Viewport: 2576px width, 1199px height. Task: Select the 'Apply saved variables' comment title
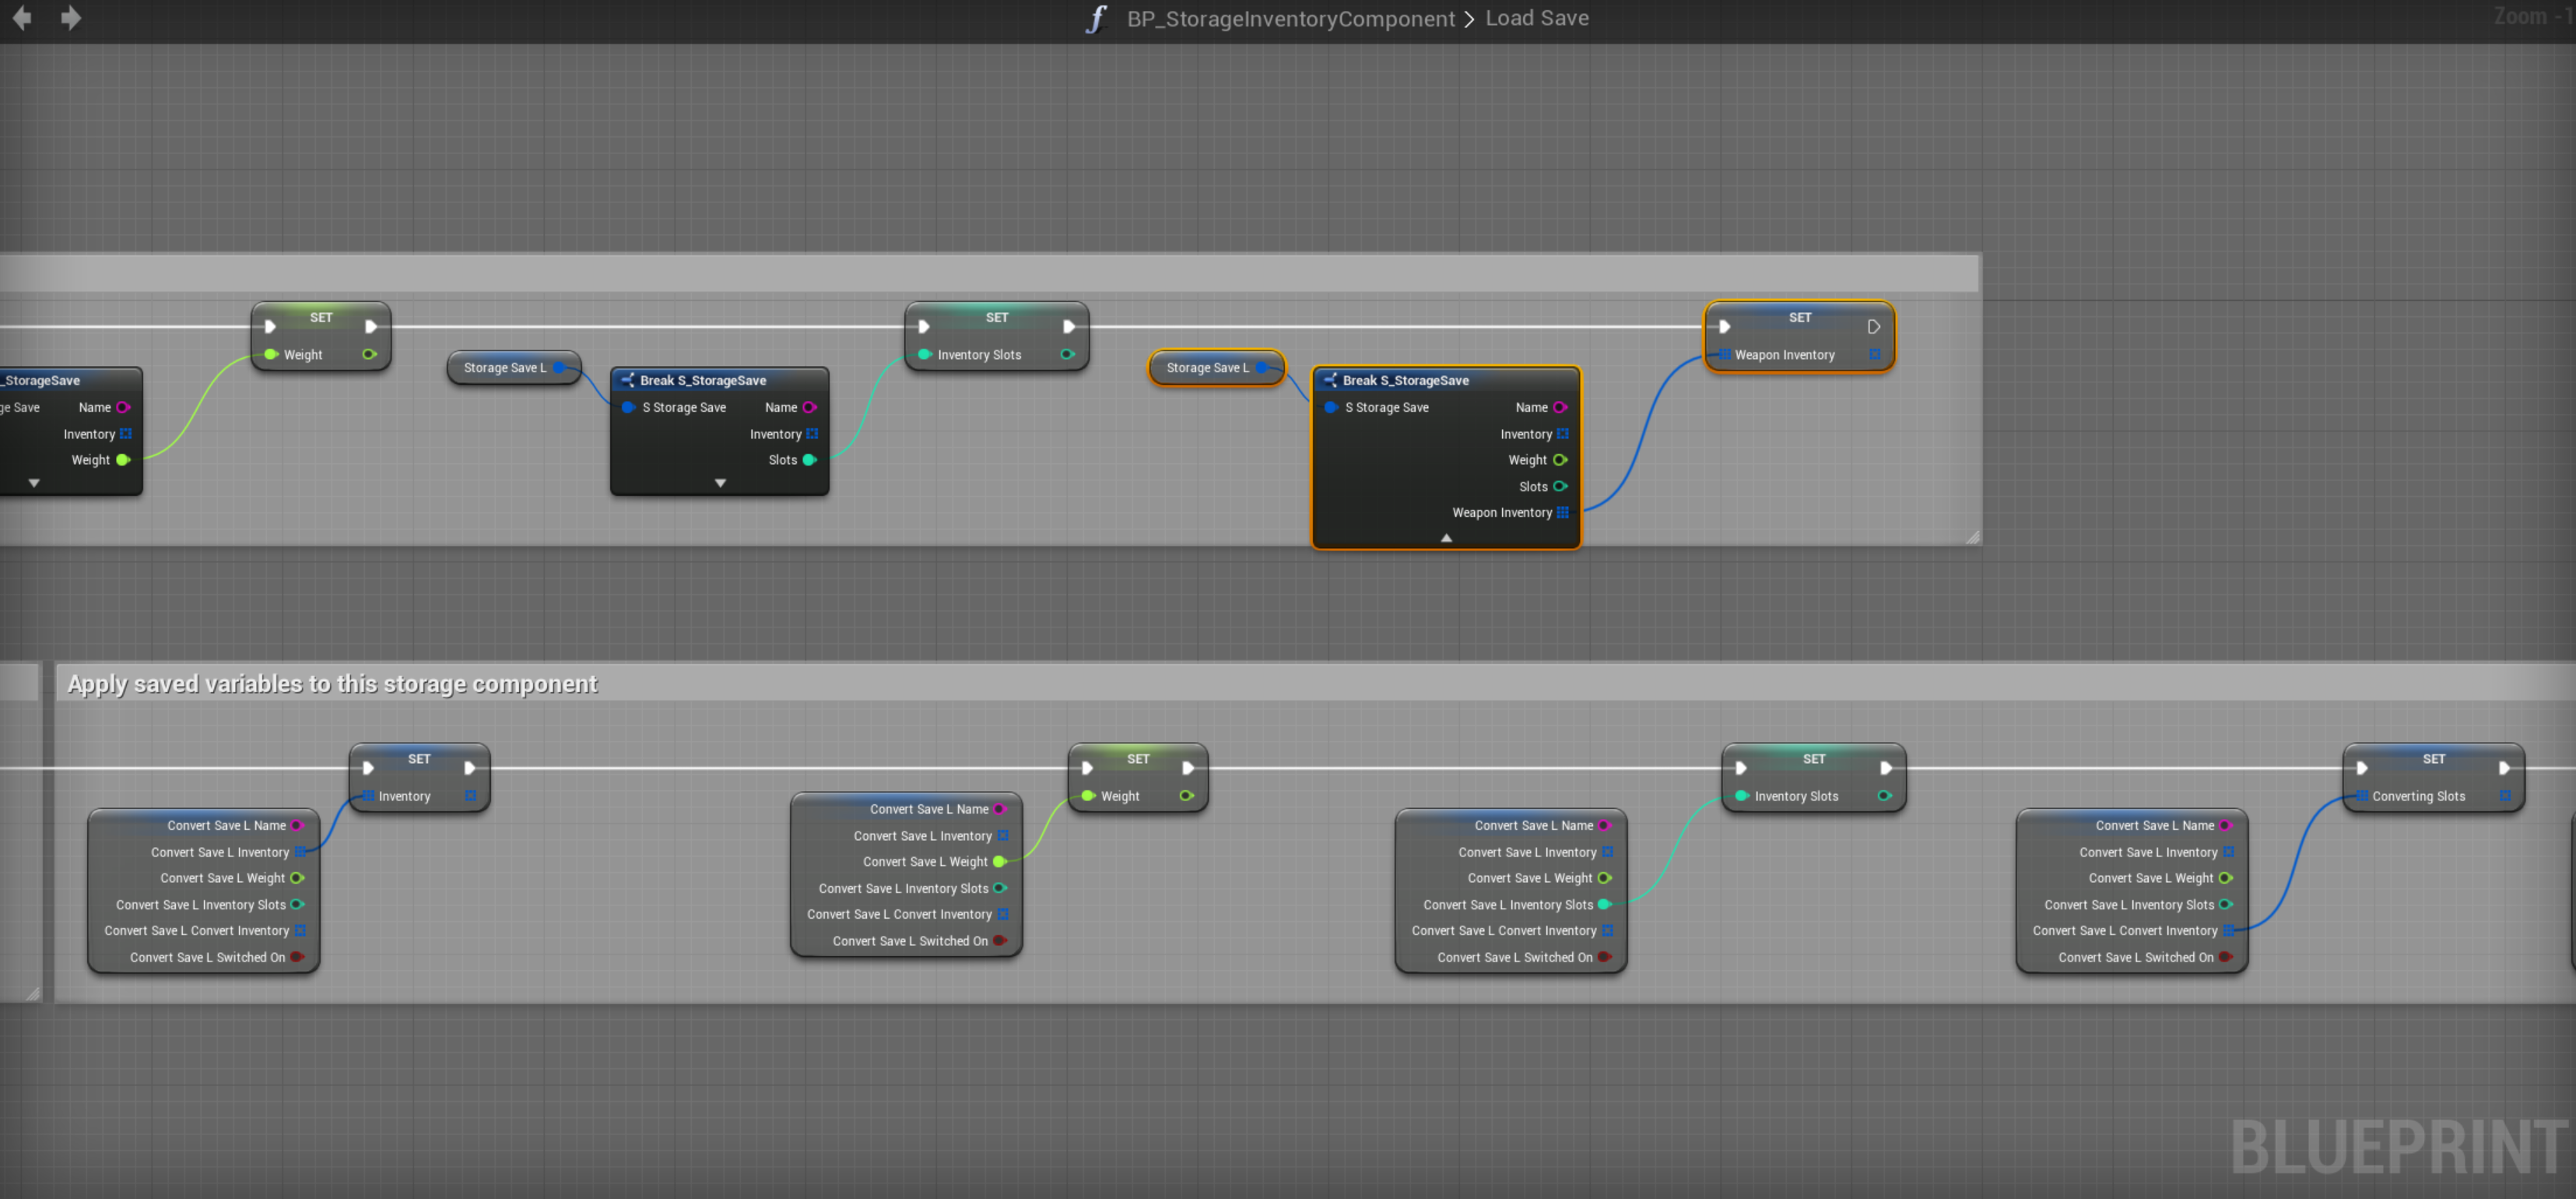(332, 684)
